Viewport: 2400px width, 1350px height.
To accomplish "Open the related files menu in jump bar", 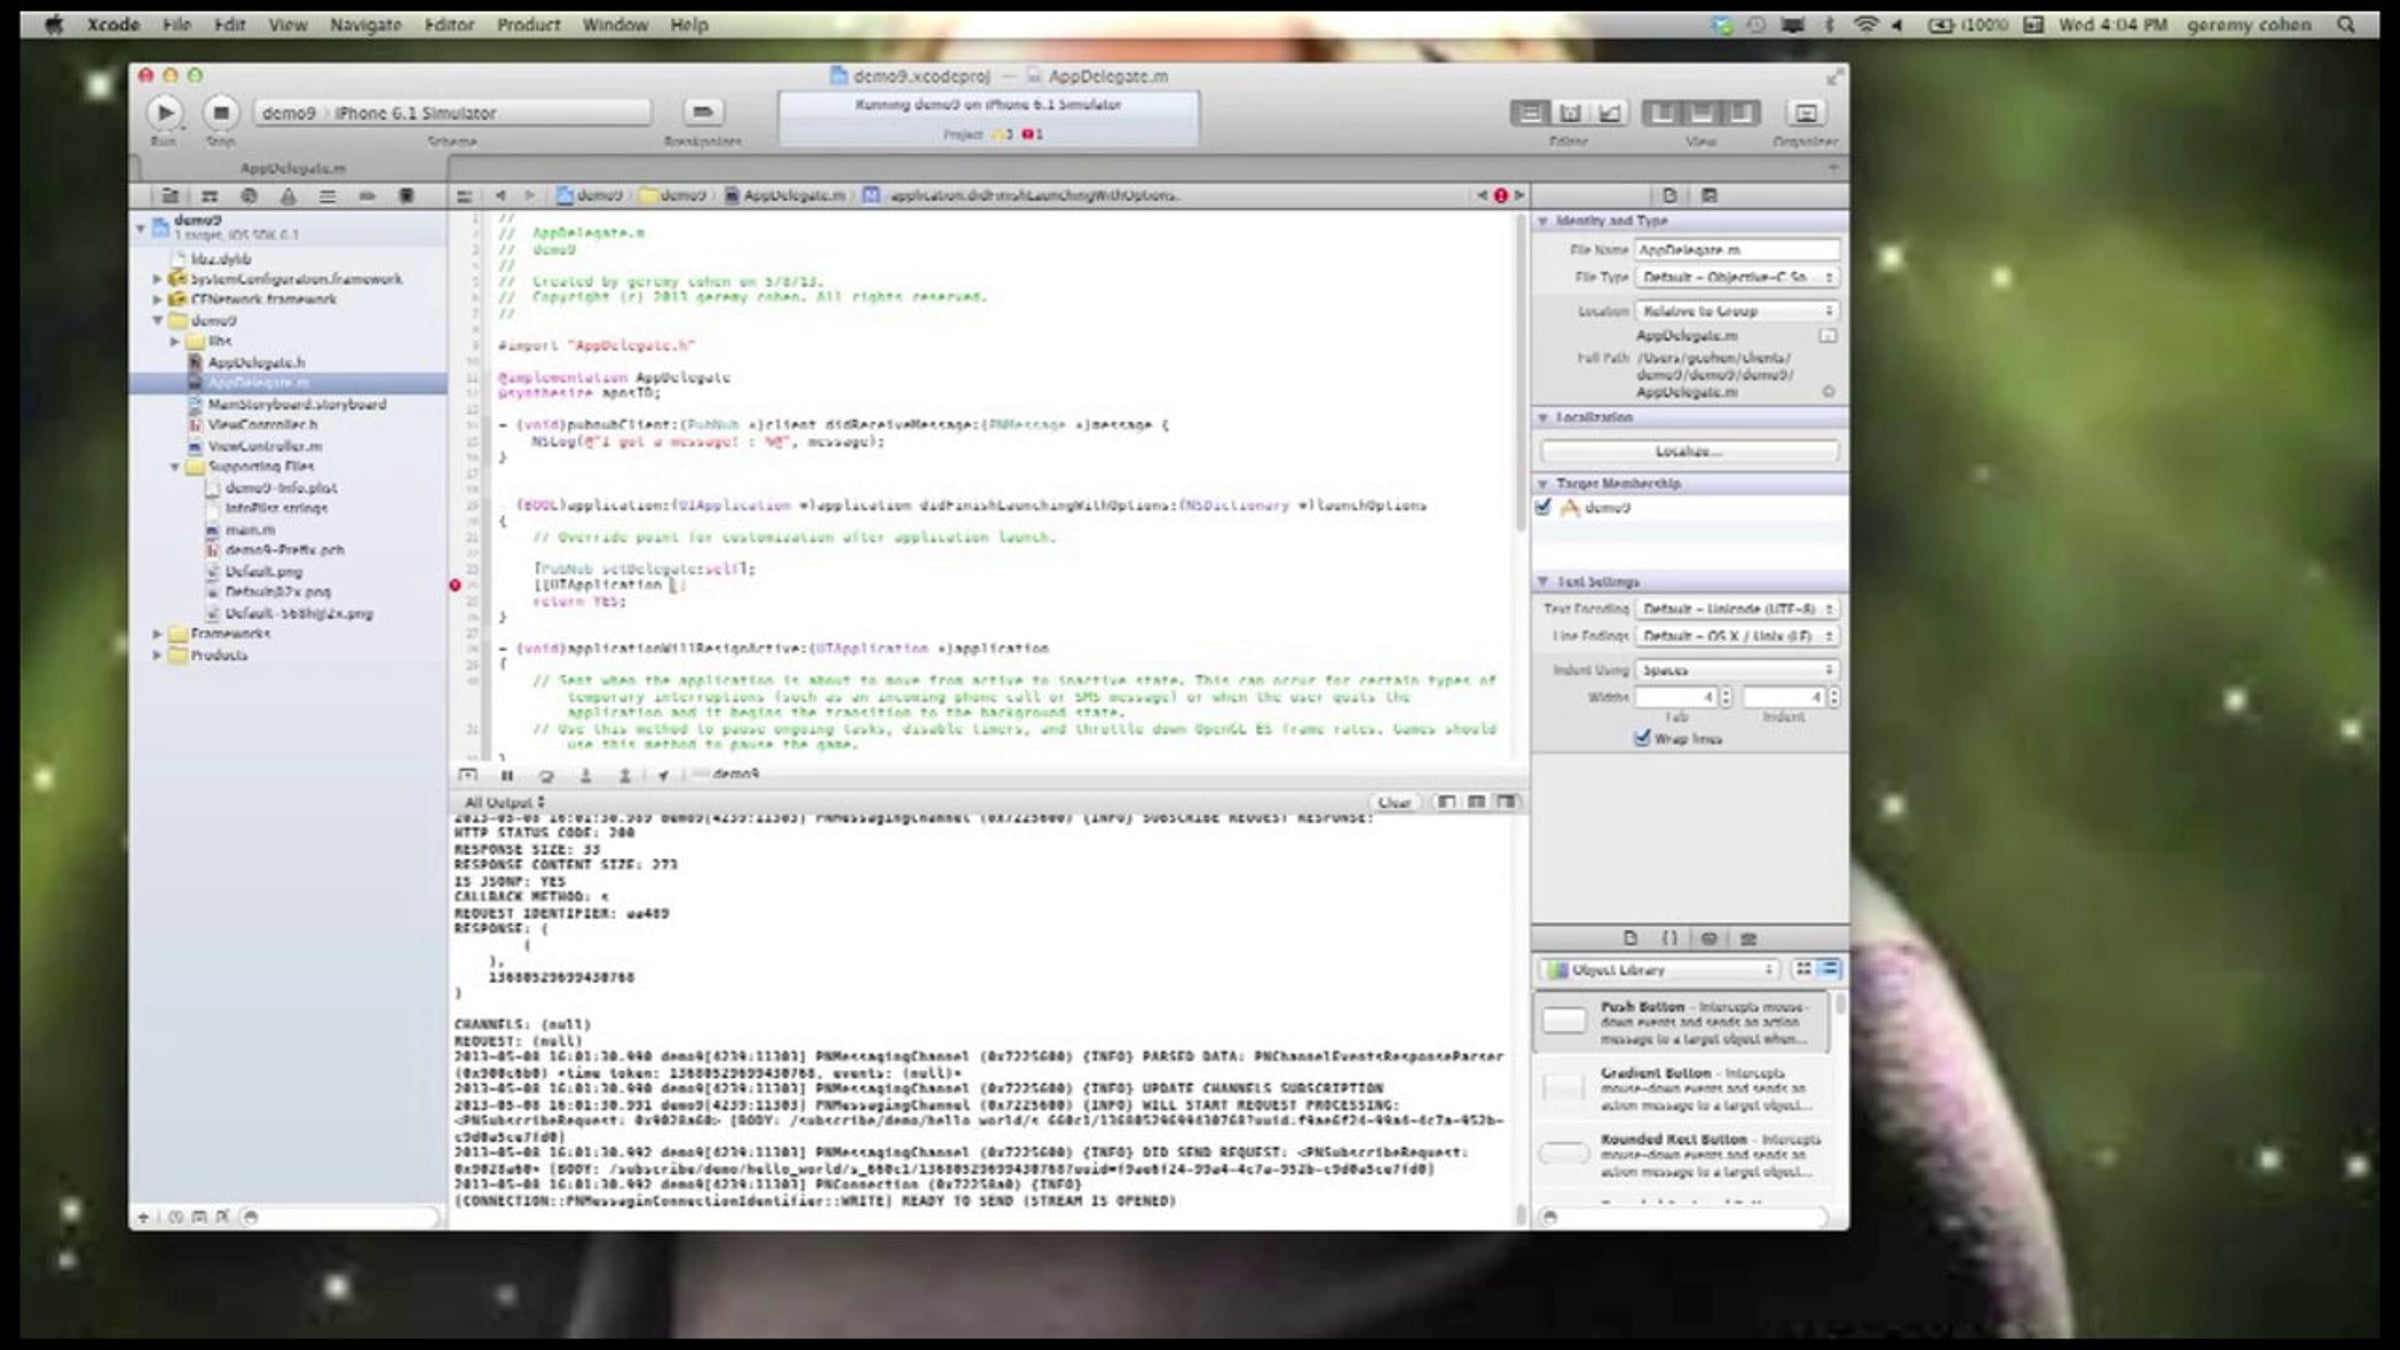I will [464, 196].
